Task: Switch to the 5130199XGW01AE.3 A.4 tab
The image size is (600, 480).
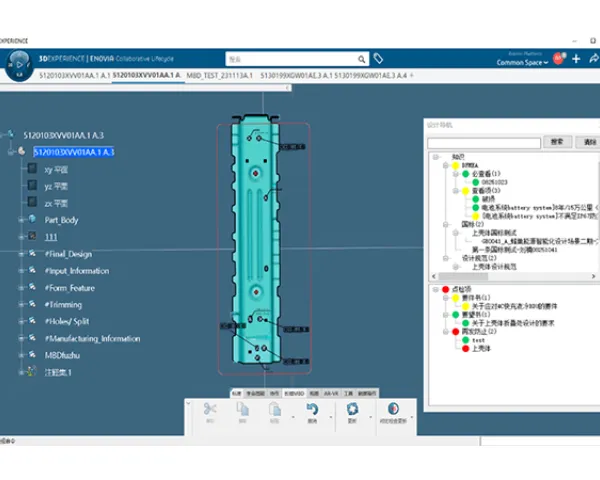Action: click(x=370, y=75)
